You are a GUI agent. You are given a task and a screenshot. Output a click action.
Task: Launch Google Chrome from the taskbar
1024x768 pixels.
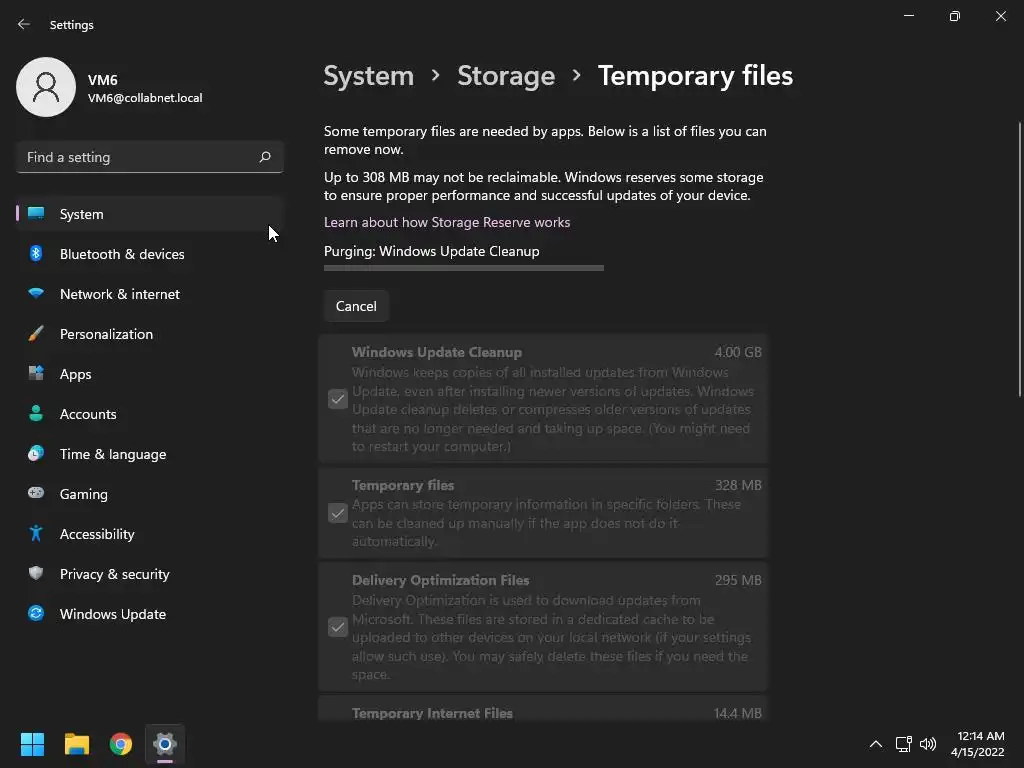pos(121,744)
